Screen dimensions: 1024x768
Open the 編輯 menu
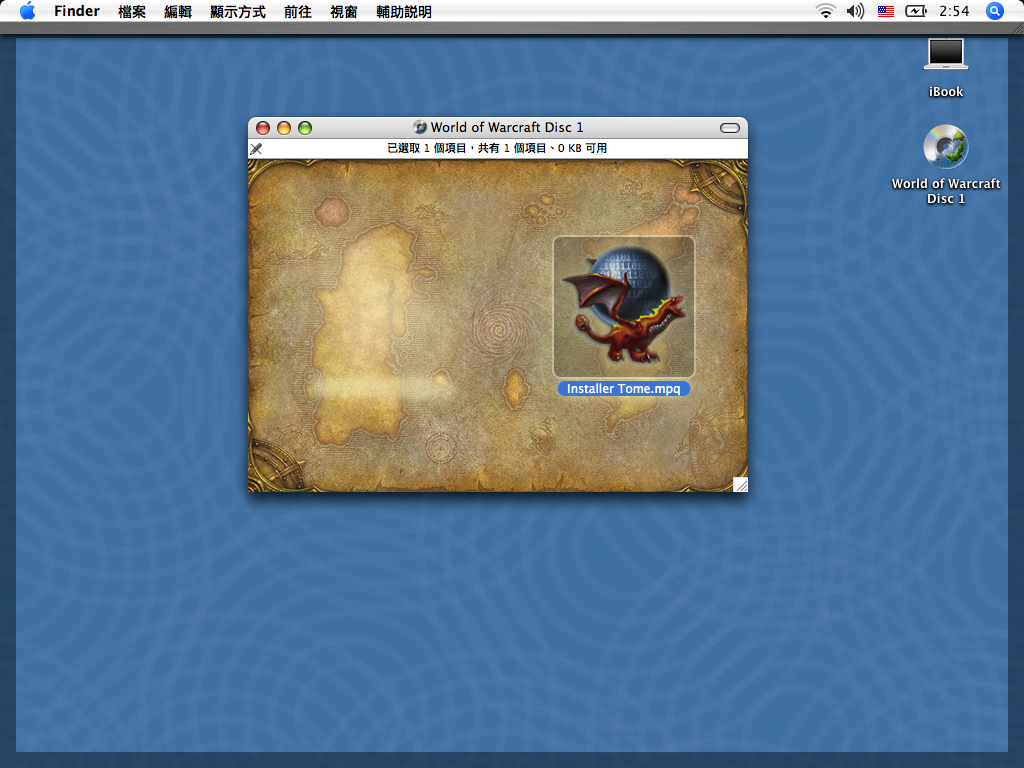pos(178,12)
